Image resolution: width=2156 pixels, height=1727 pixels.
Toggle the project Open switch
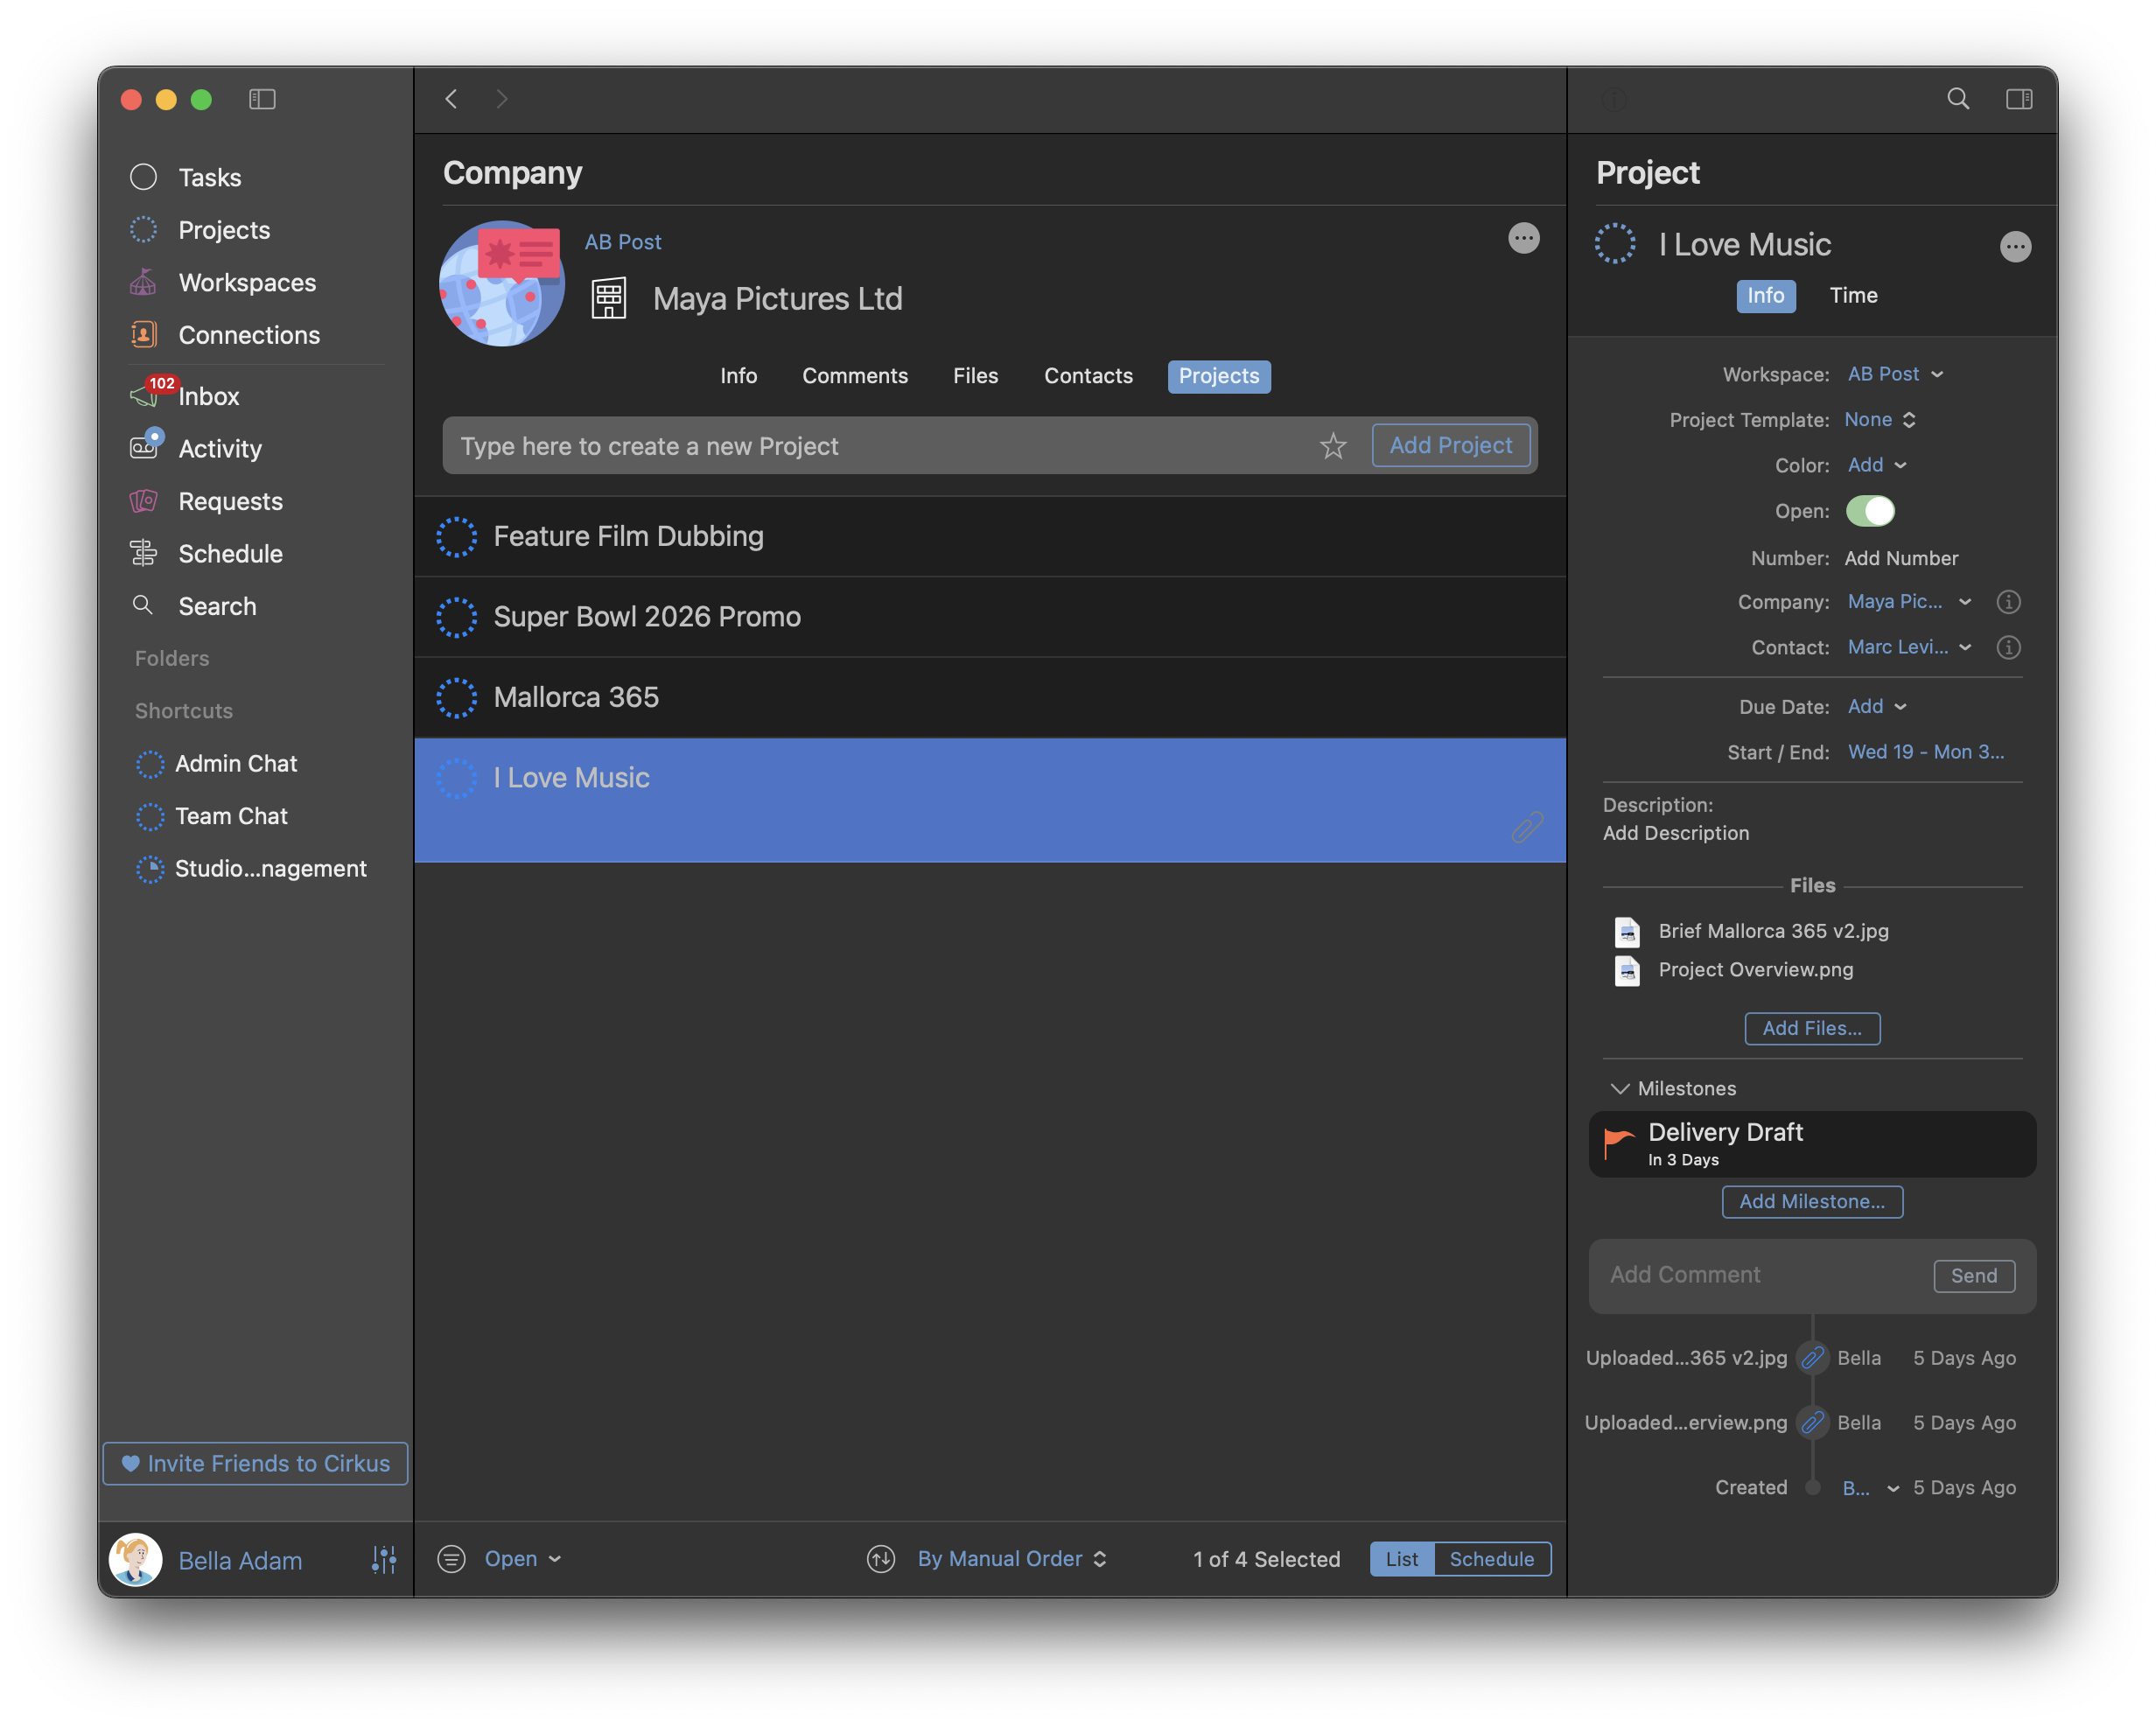click(1869, 511)
